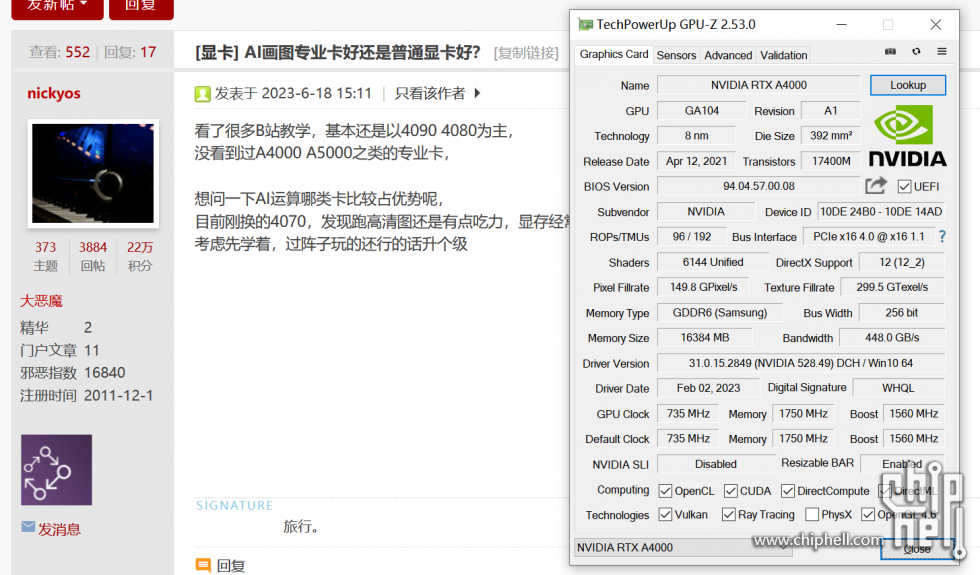Expand the new post dropdown arrow
Image resolution: width=980 pixels, height=575 pixels.
coord(84,4)
